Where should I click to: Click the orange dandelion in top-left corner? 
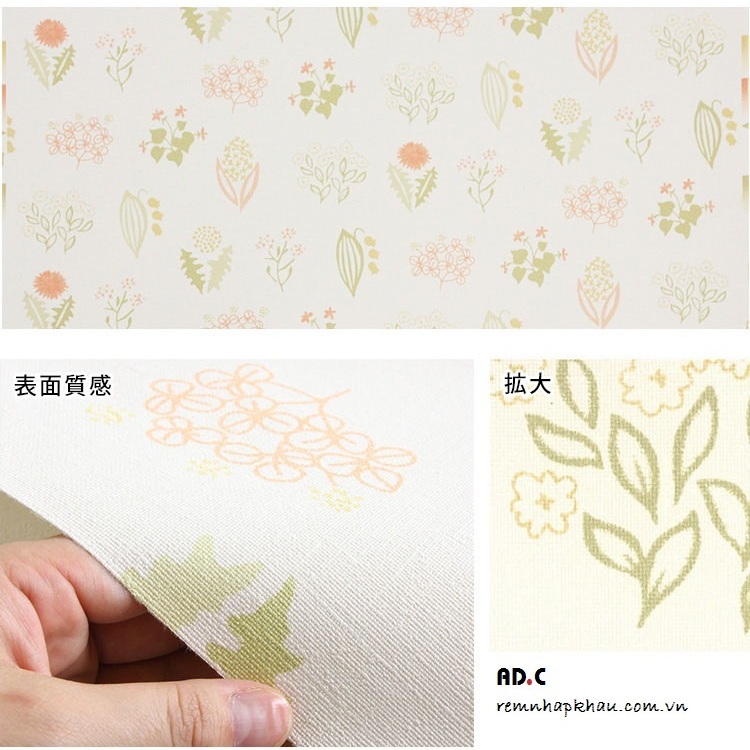51,32
